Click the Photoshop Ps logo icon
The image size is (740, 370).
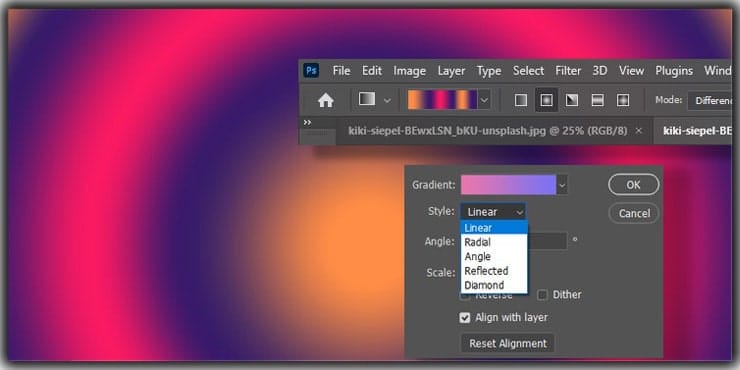(311, 71)
